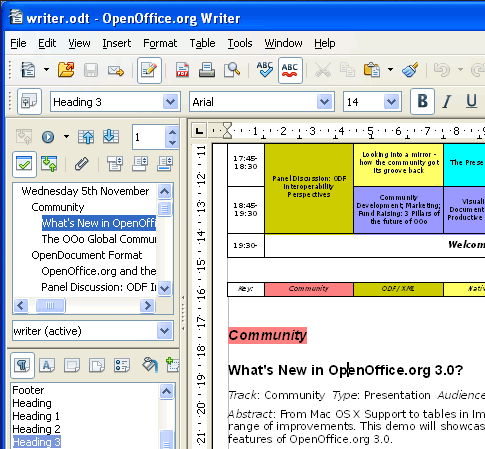Select Frame Styles icon
485x449 pixels.
72,365
